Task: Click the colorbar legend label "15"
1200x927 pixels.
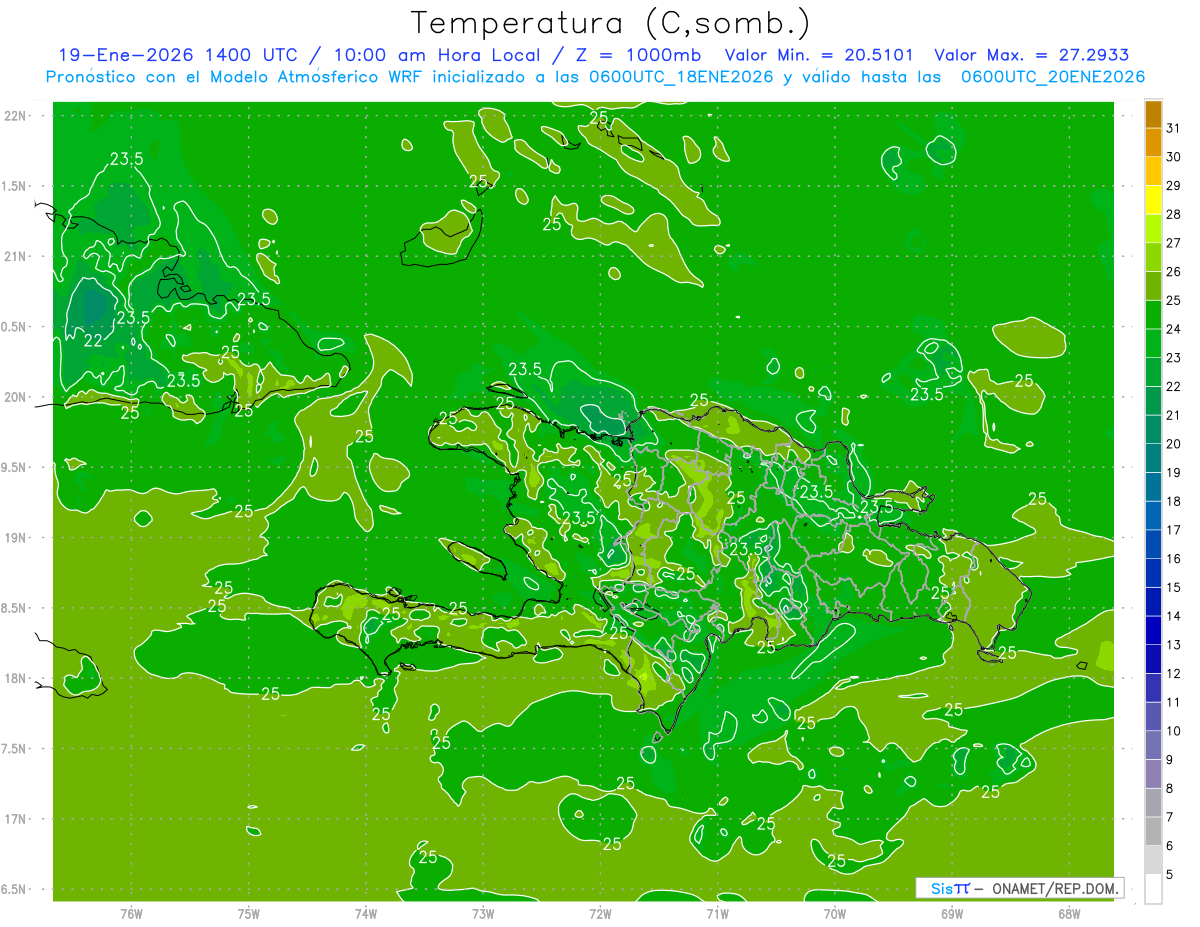Action: coord(1174,587)
